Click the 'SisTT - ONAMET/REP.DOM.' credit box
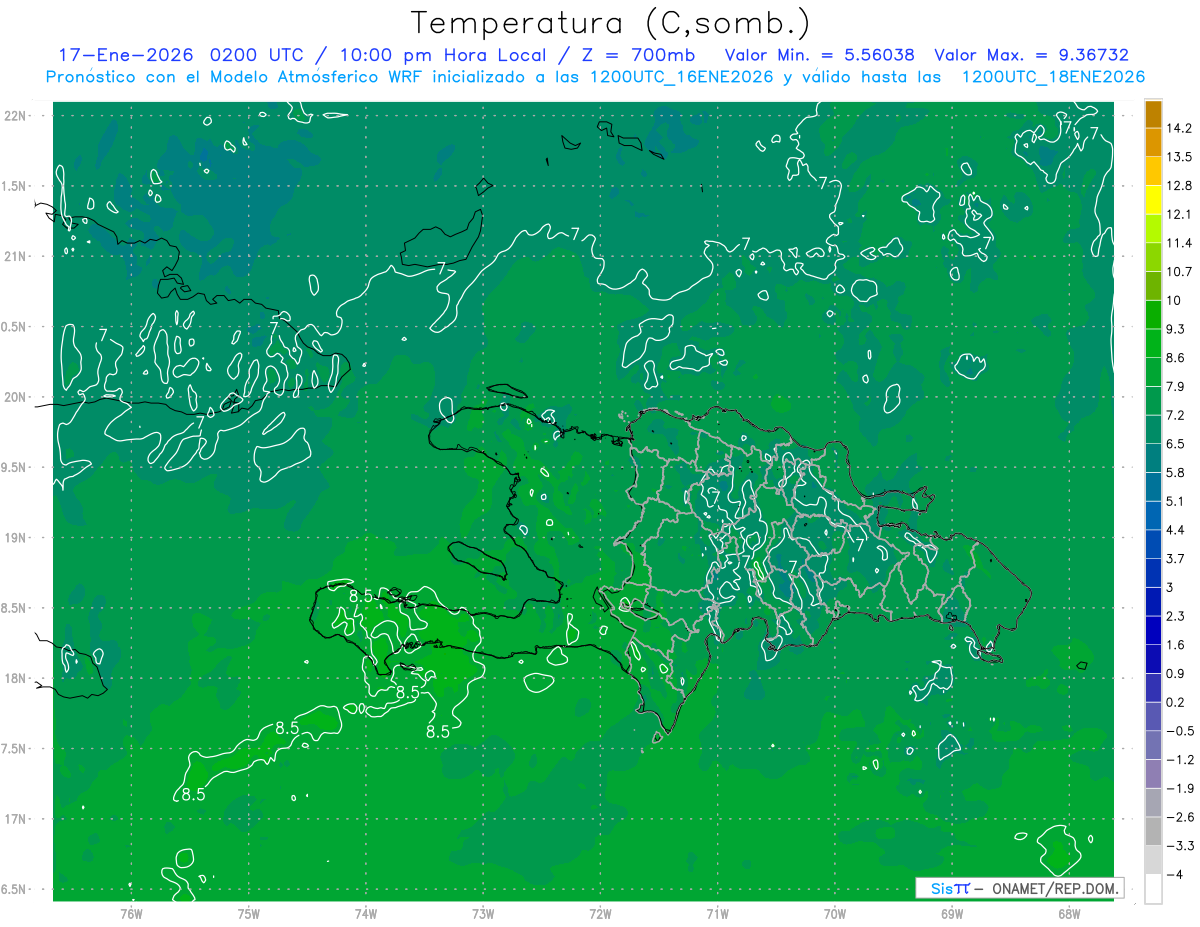 click(1021, 888)
